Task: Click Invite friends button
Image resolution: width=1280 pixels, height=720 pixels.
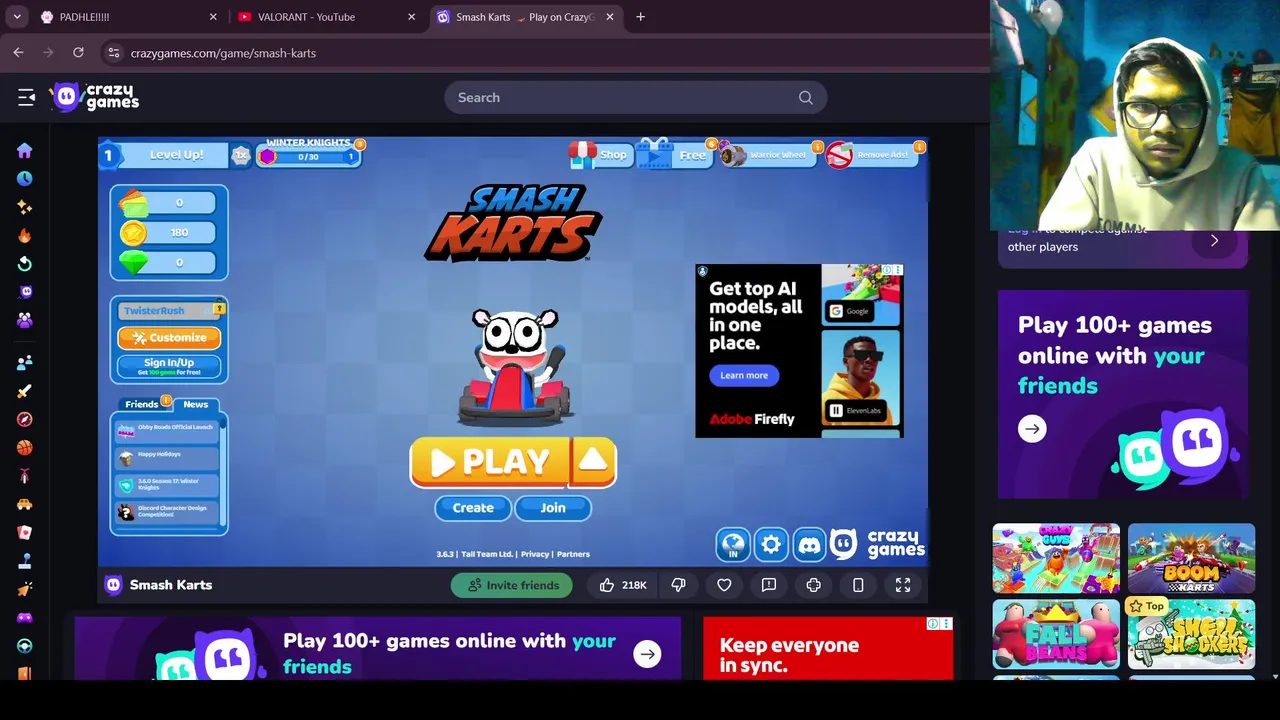Action: pyautogui.click(x=512, y=585)
